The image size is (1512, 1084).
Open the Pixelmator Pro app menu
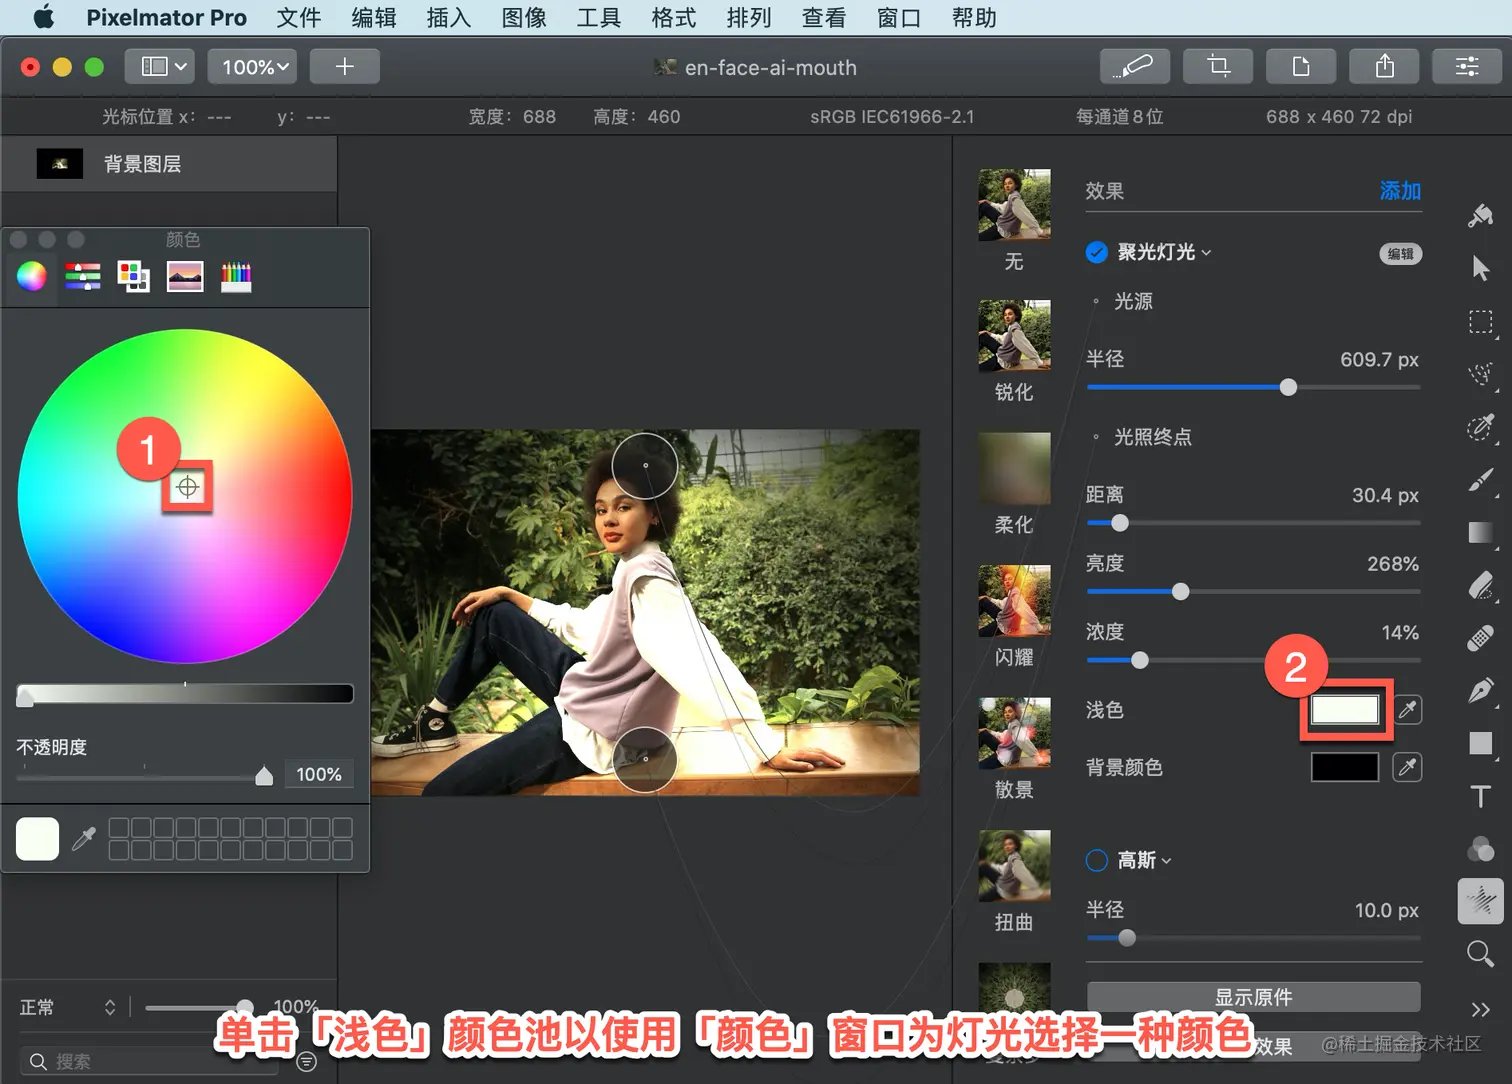166,17
